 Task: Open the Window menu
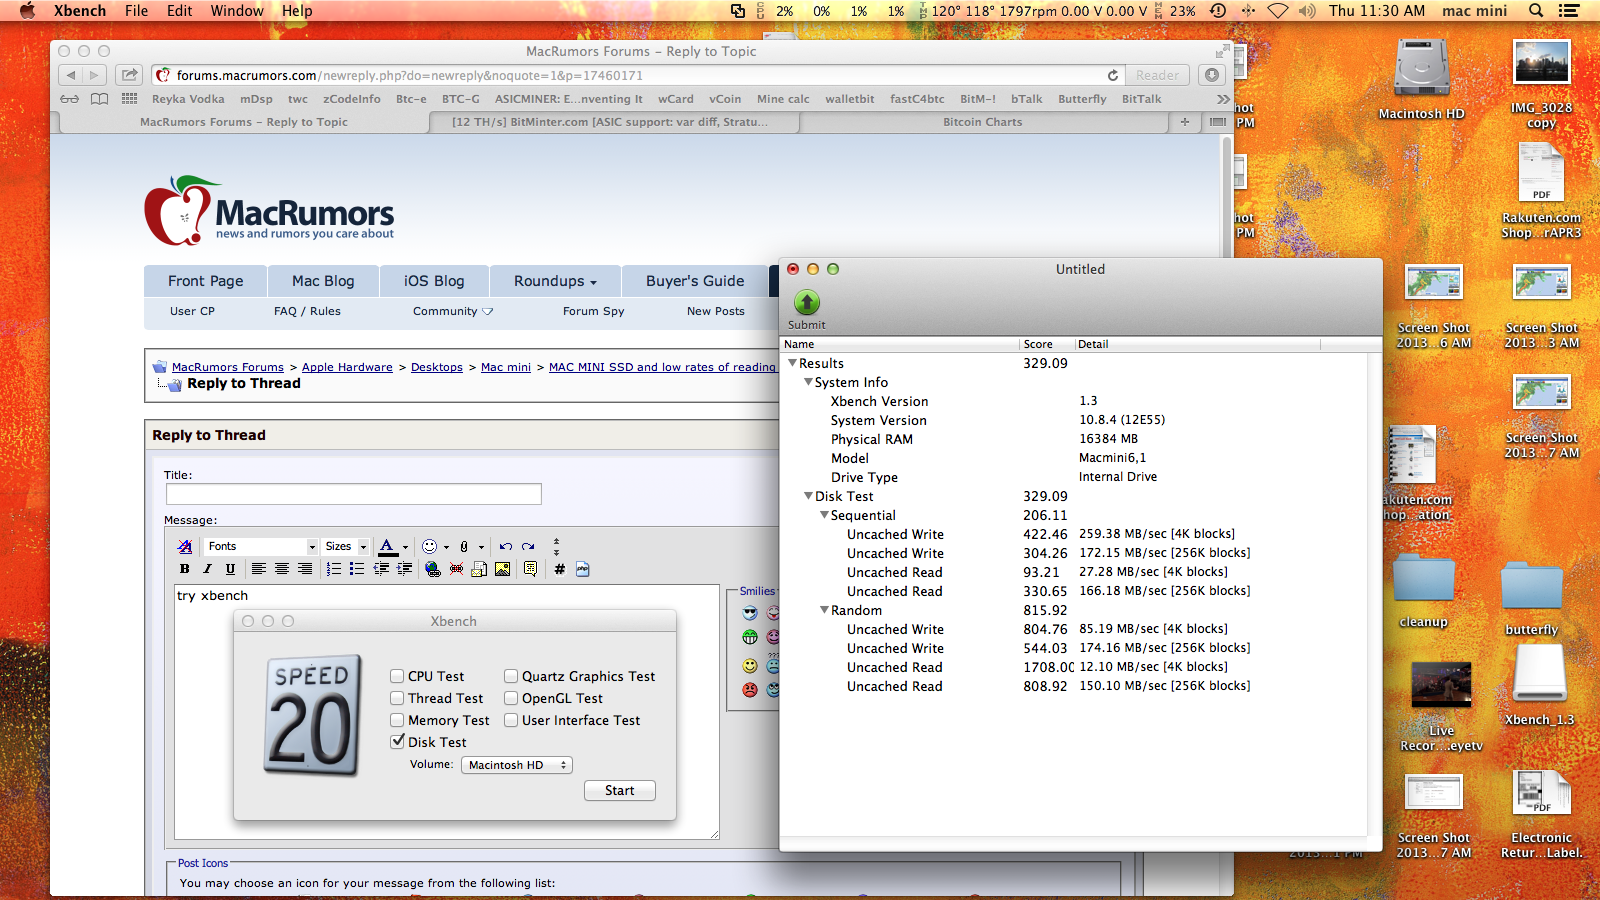(x=237, y=11)
